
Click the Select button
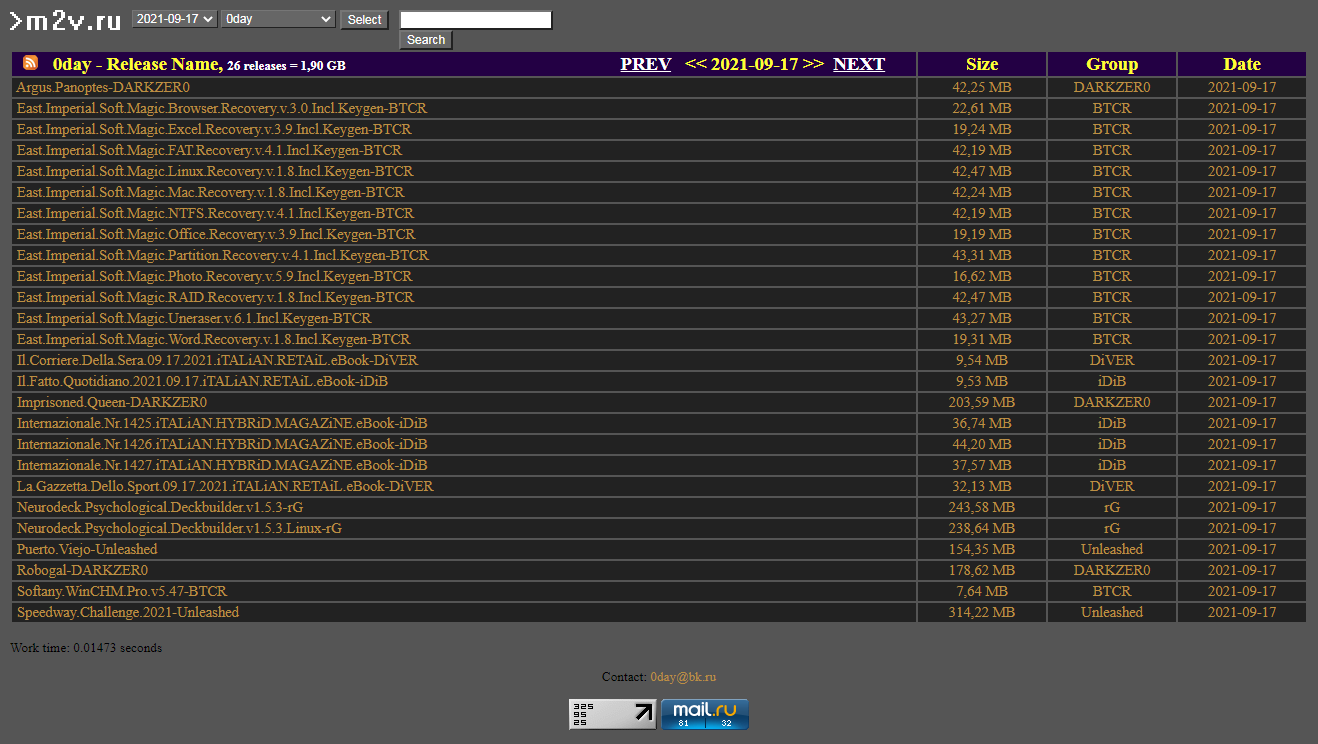coord(364,20)
